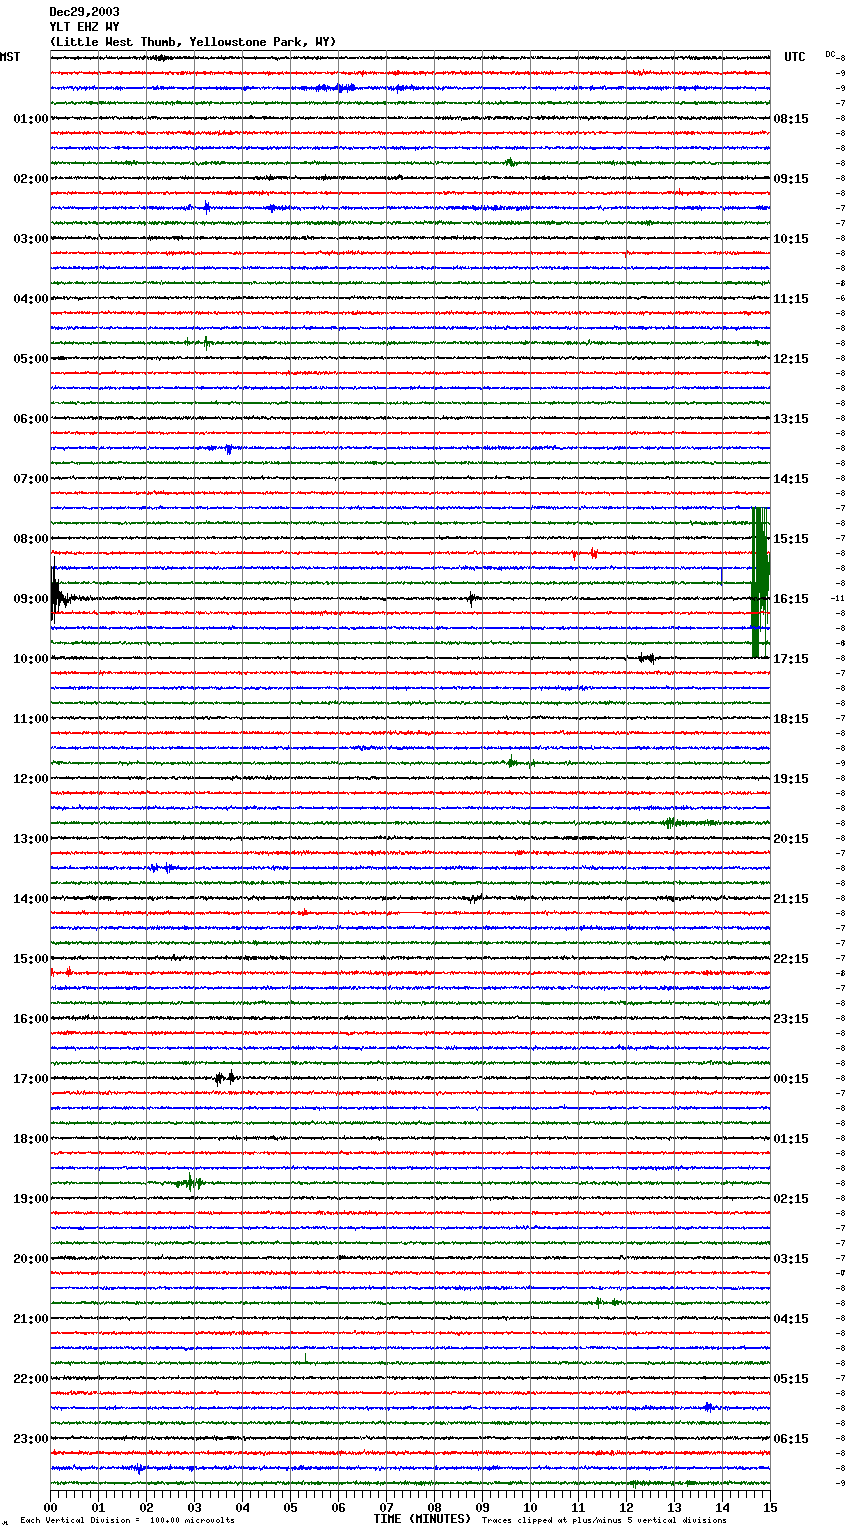This screenshot has height=1534, width=850.
Task: Select the 04:00 MST time label
Action: [x=31, y=299]
